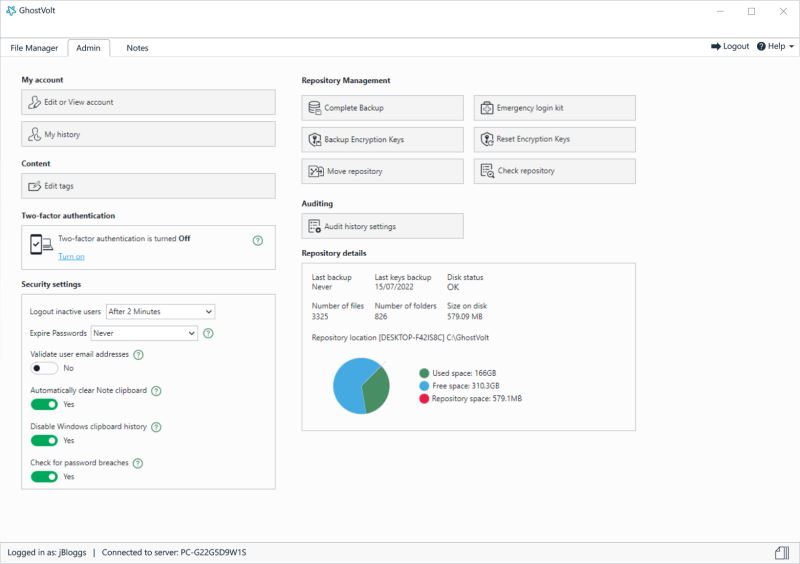This screenshot has width=800, height=564.
Task: Click the green Used space legend dot
Action: 424,373
